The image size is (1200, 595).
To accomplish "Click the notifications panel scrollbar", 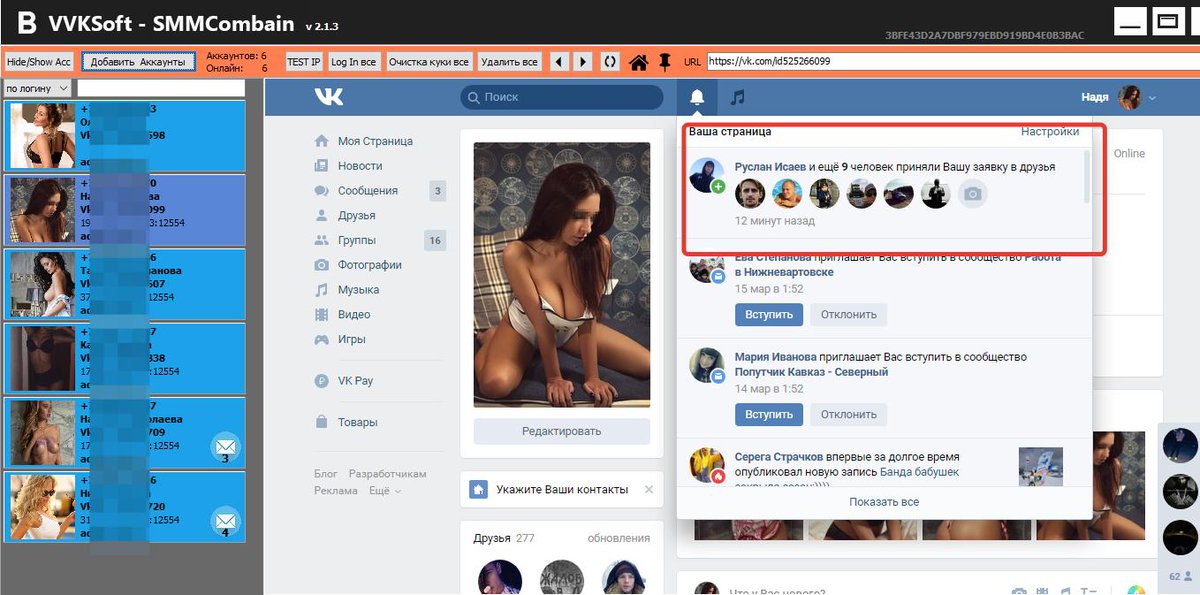I will [x=1087, y=178].
